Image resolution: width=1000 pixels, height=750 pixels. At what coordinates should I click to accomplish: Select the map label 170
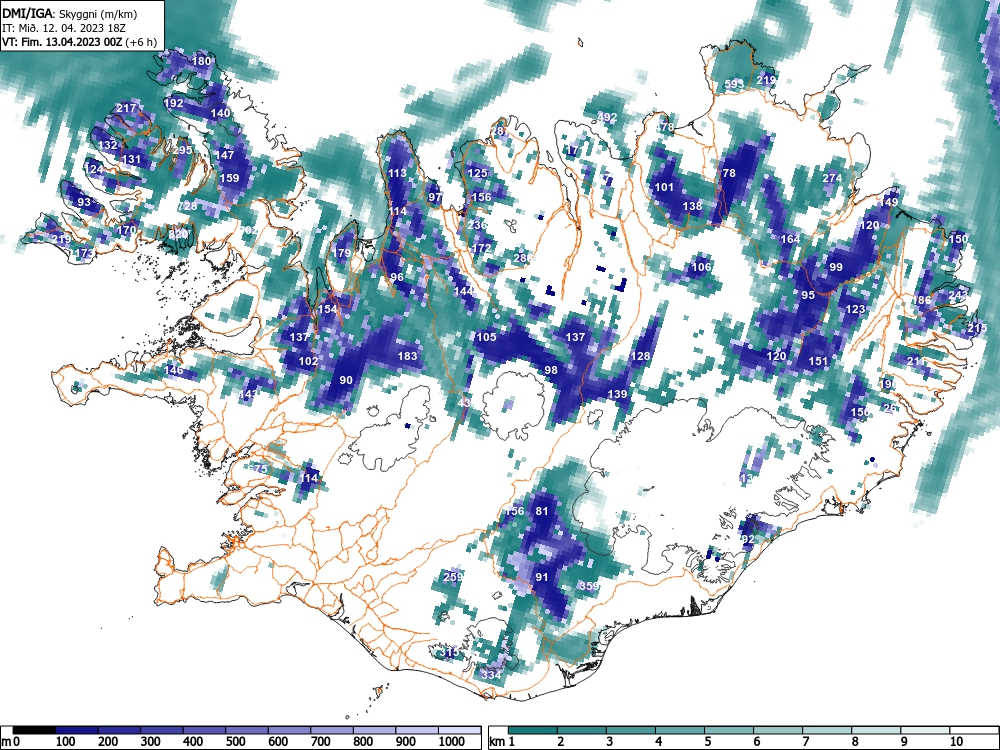126,230
